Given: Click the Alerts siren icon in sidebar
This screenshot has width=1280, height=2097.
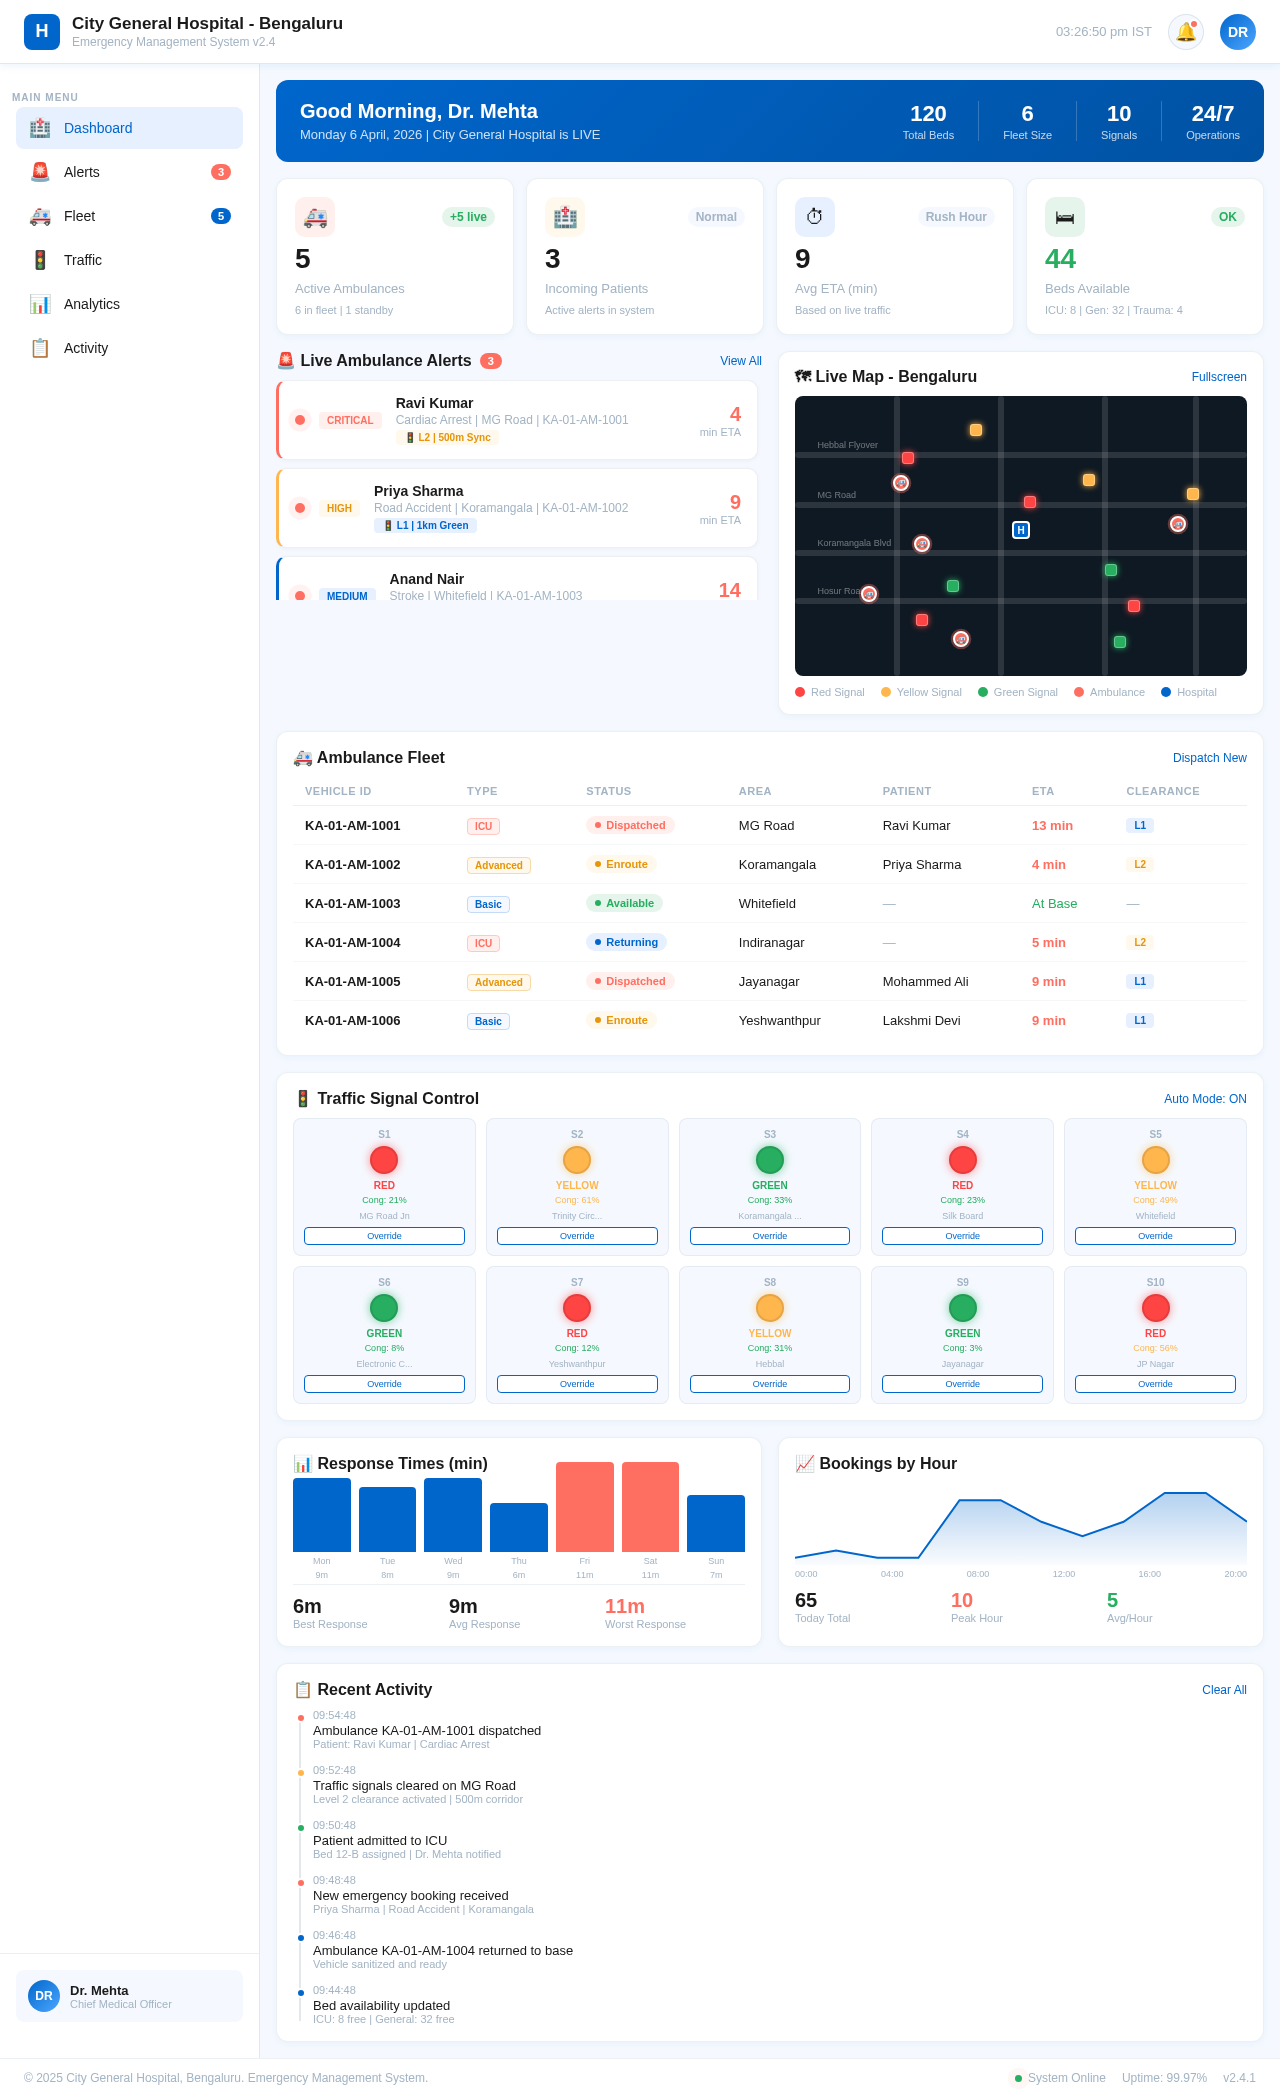Looking at the screenshot, I should click(x=40, y=172).
